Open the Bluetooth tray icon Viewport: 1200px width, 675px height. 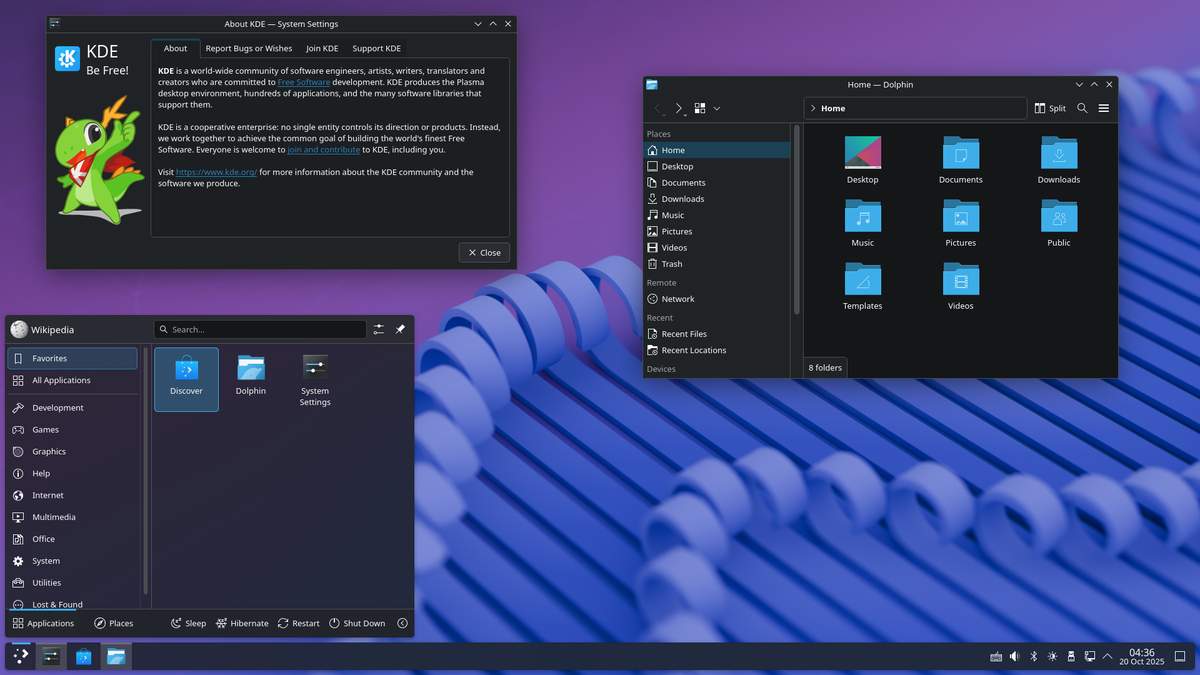click(x=1034, y=656)
